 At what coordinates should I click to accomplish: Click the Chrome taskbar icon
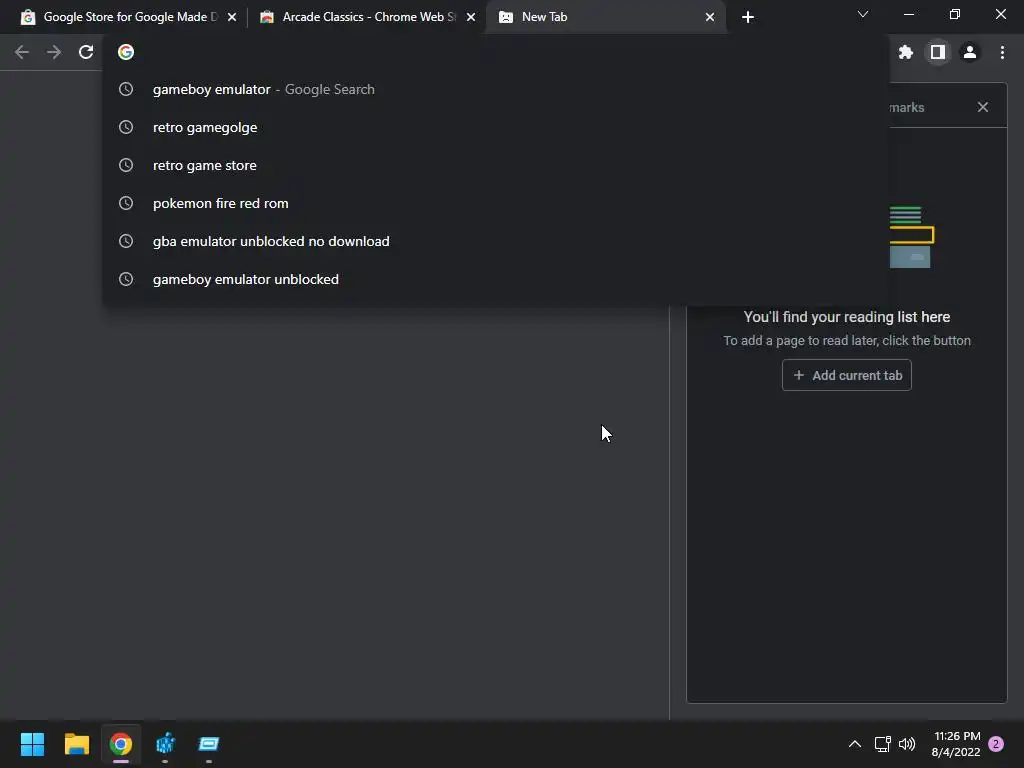121,744
